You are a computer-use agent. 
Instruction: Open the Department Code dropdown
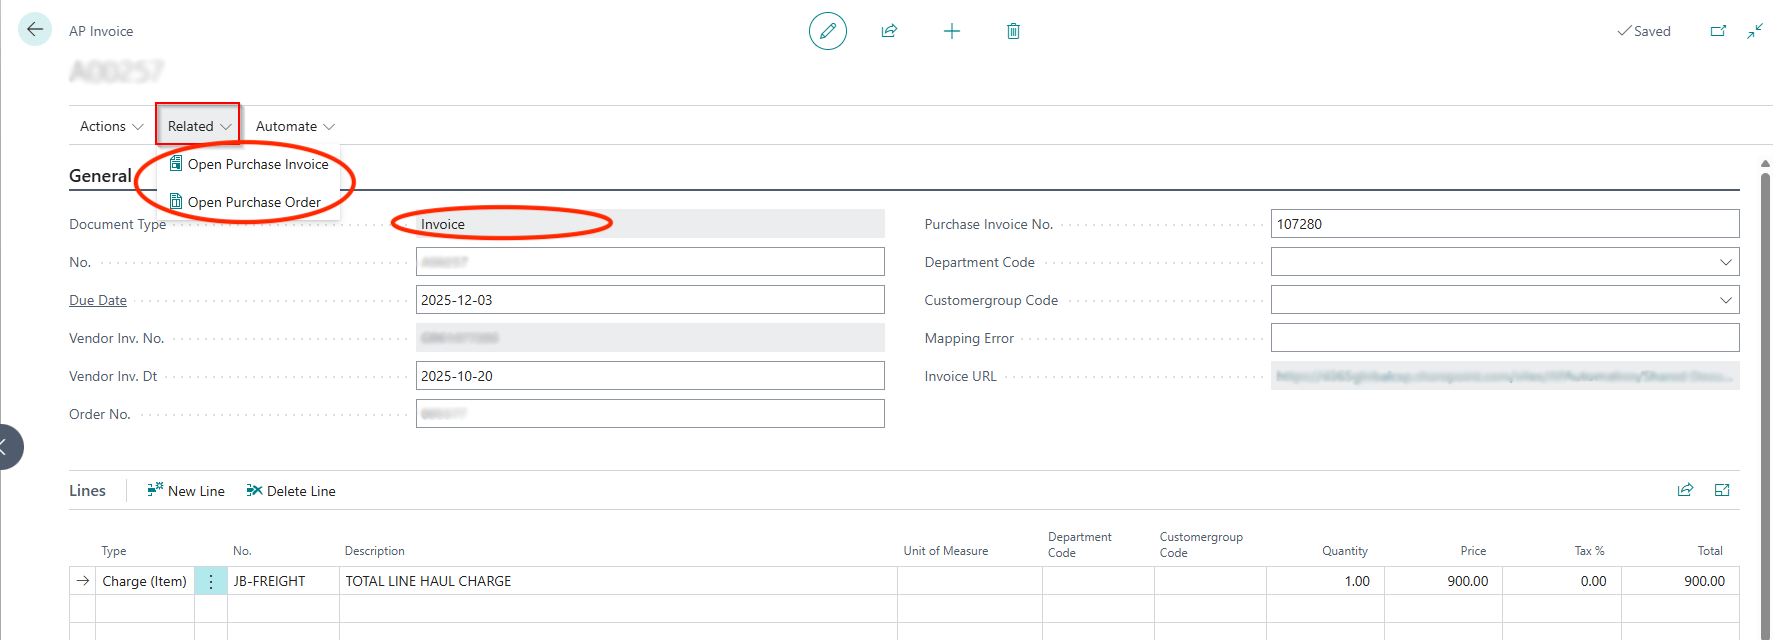coord(1725,262)
